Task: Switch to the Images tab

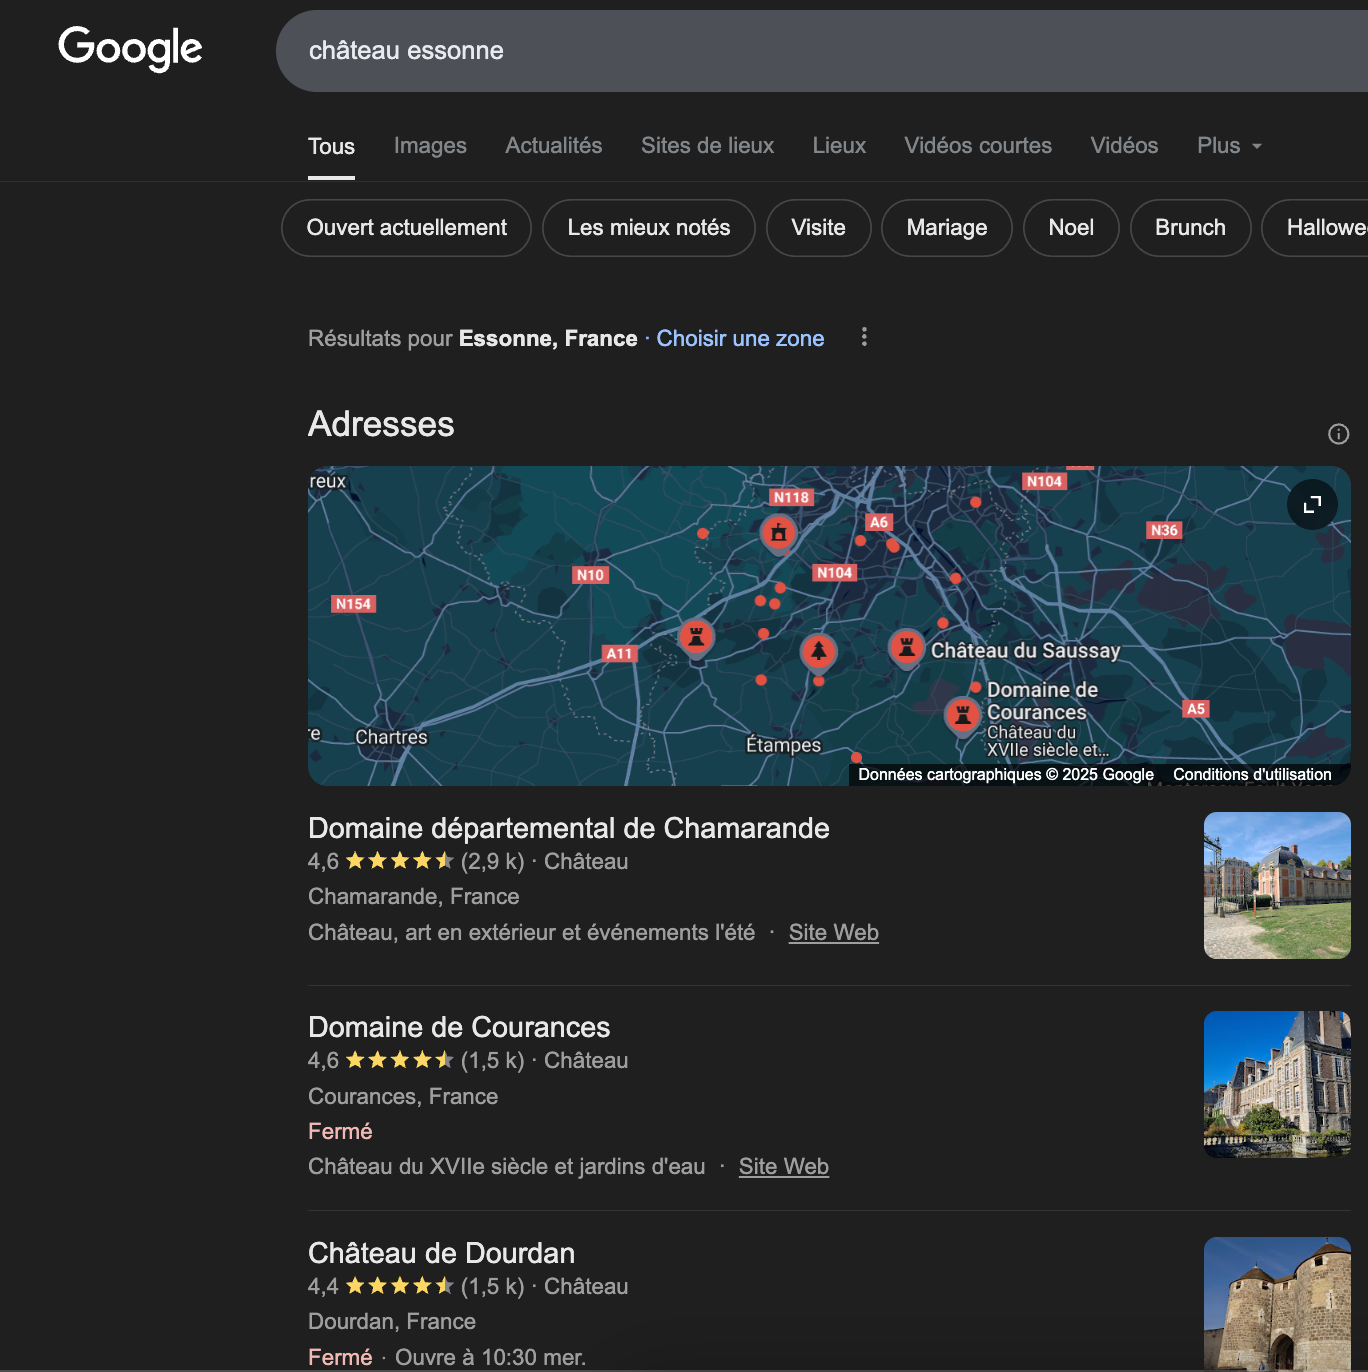Action: pyautogui.click(x=430, y=146)
